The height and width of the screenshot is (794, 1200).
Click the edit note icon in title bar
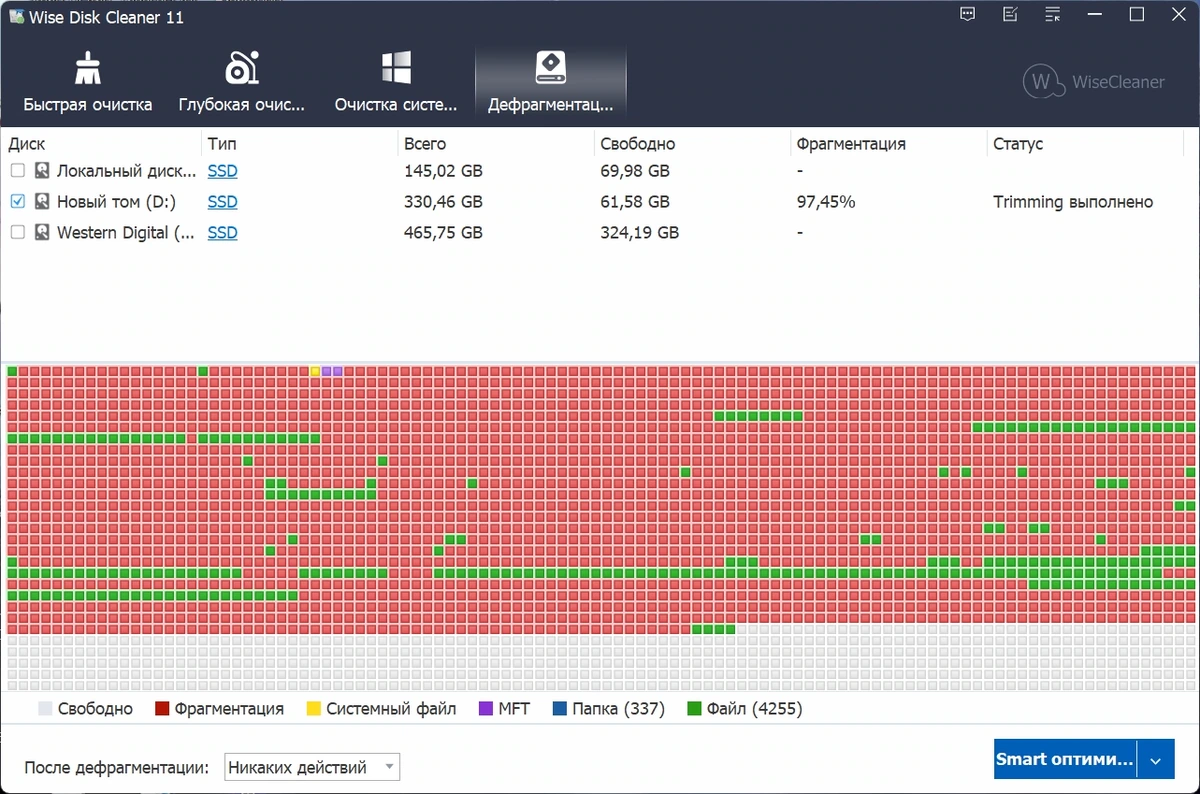pyautogui.click(x=1010, y=15)
